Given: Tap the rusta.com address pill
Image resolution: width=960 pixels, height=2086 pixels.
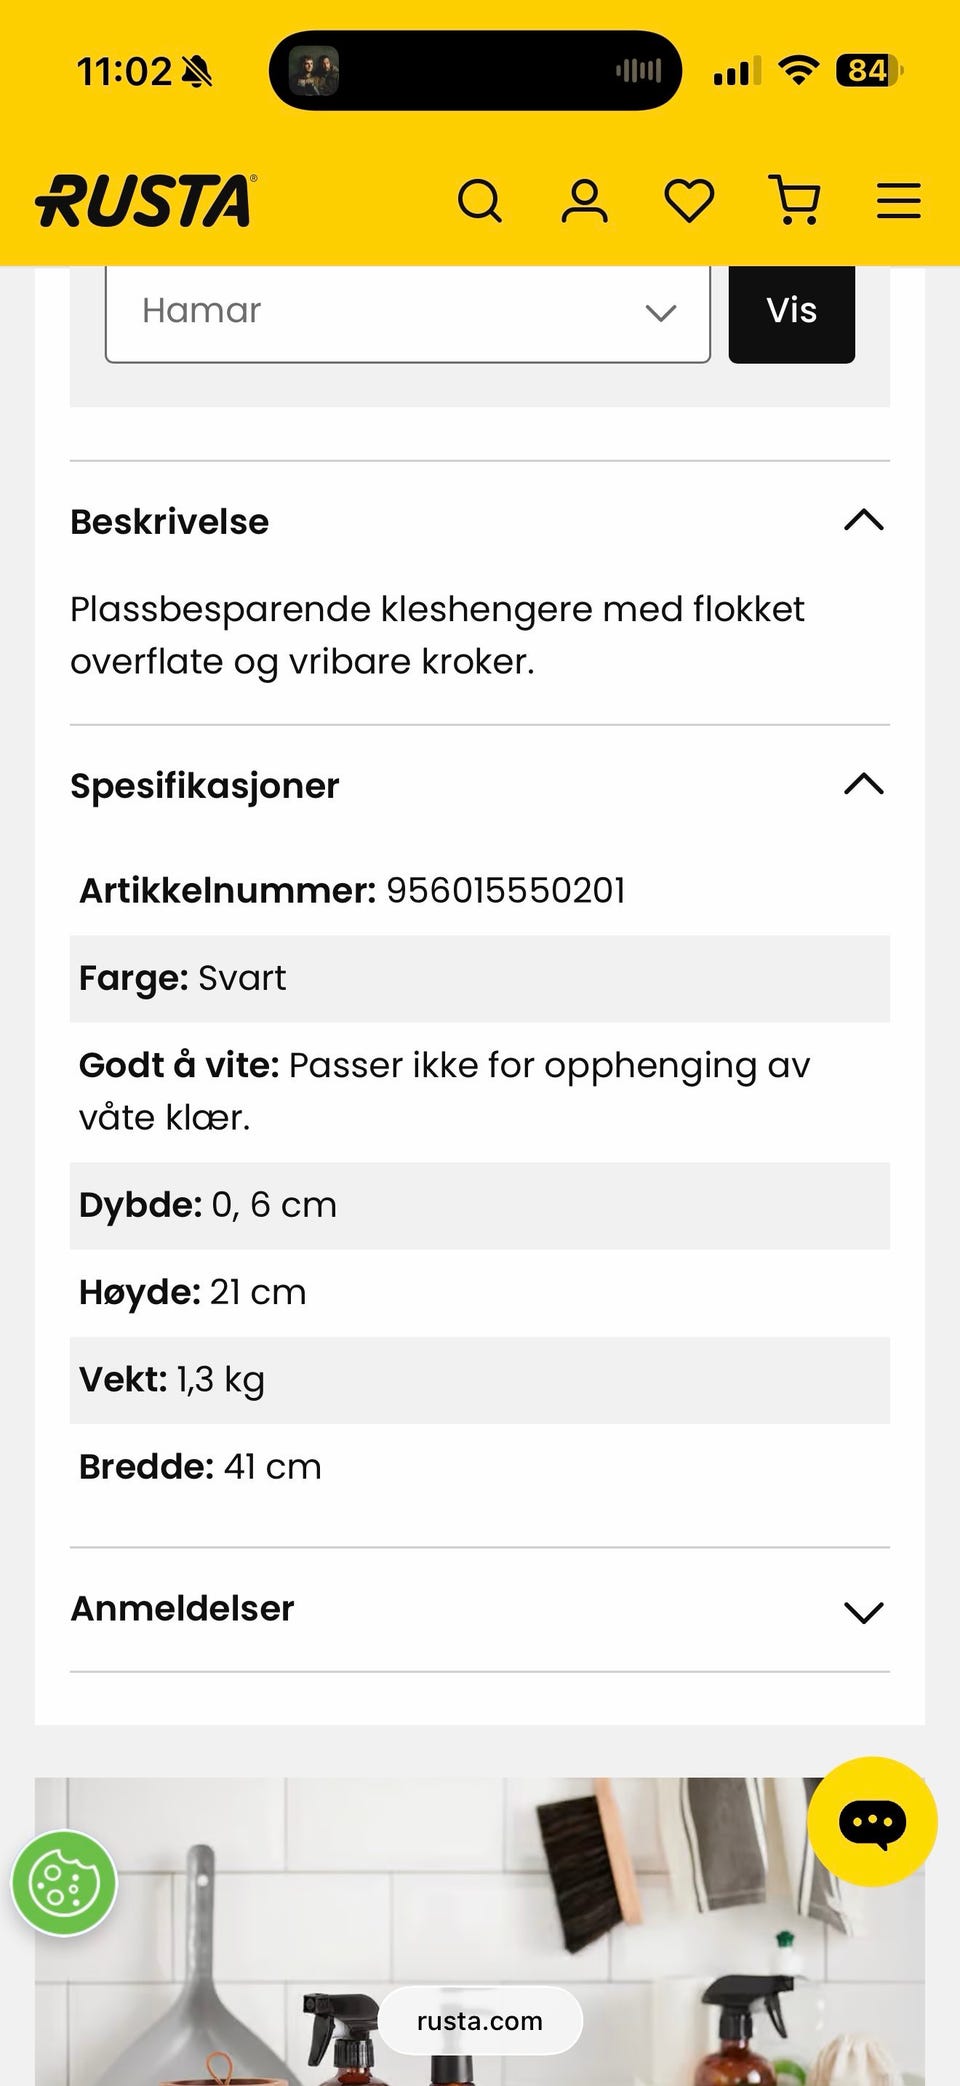Looking at the screenshot, I should point(480,2021).
